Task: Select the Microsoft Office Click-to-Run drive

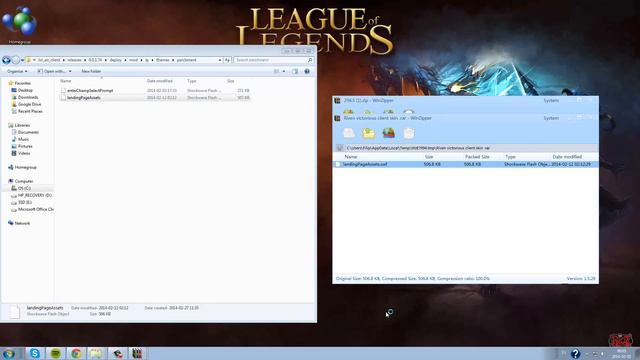Action: [x=36, y=209]
